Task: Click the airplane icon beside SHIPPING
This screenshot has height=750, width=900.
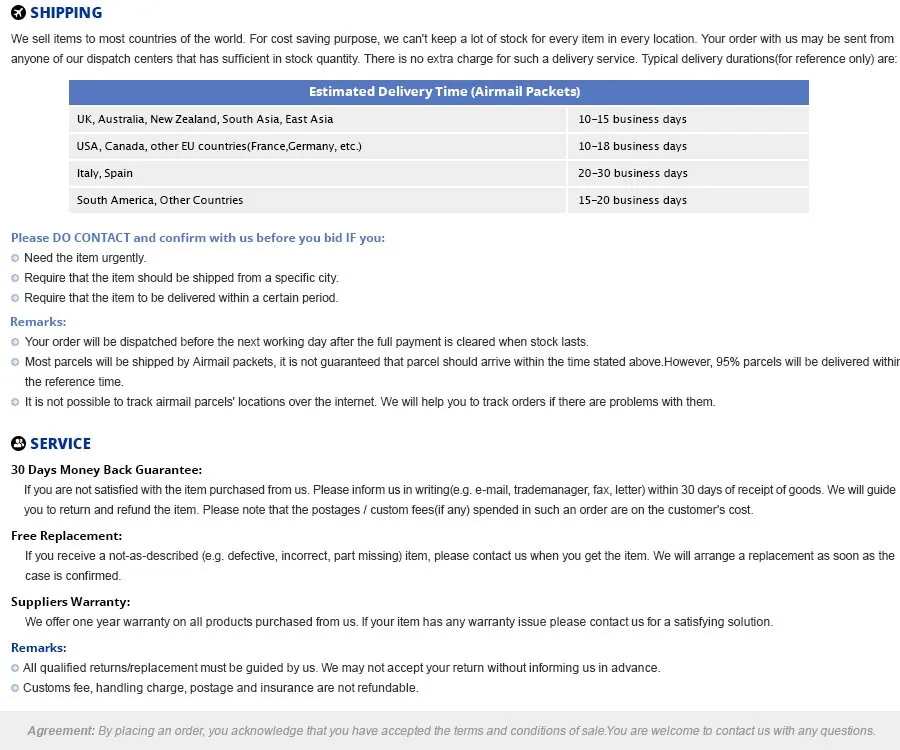Action: pyautogui.click(x=18, y=12)
